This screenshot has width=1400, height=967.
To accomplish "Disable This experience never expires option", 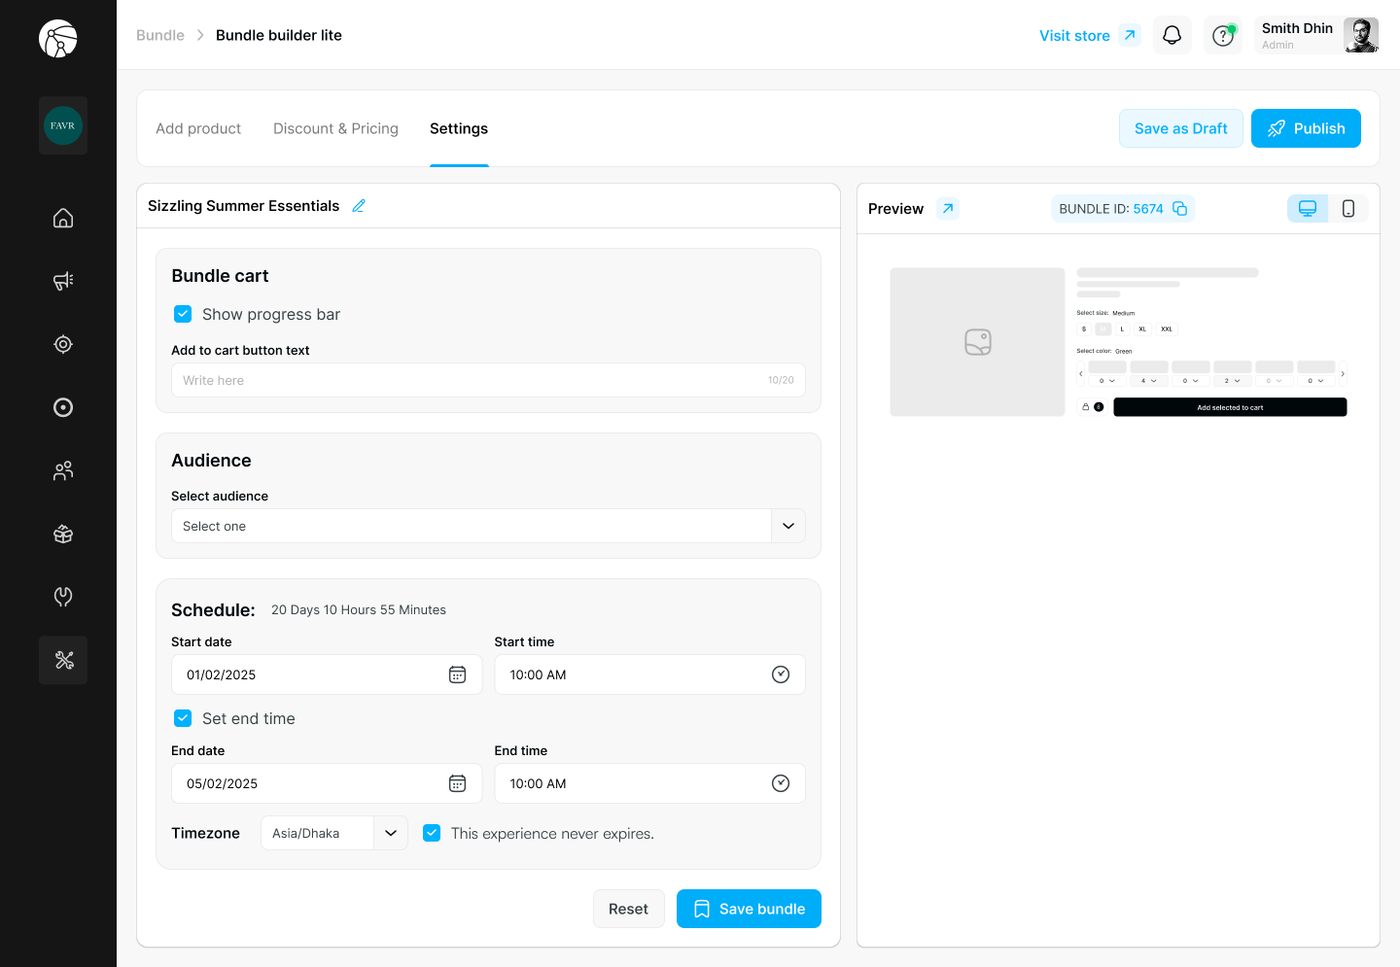I will tap(432, 833).
